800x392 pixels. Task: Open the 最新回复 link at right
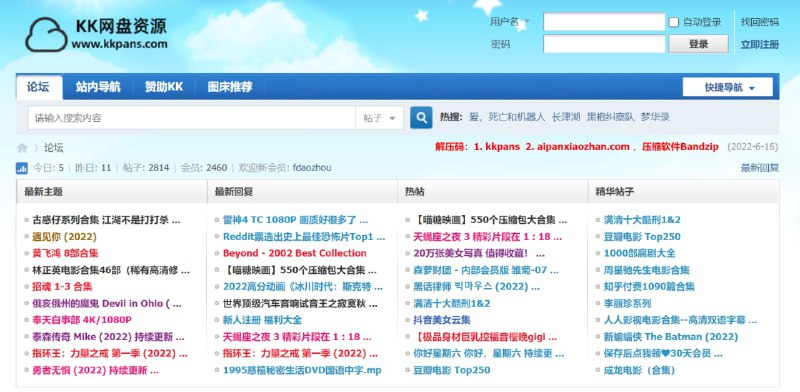(x=760, y=167)
